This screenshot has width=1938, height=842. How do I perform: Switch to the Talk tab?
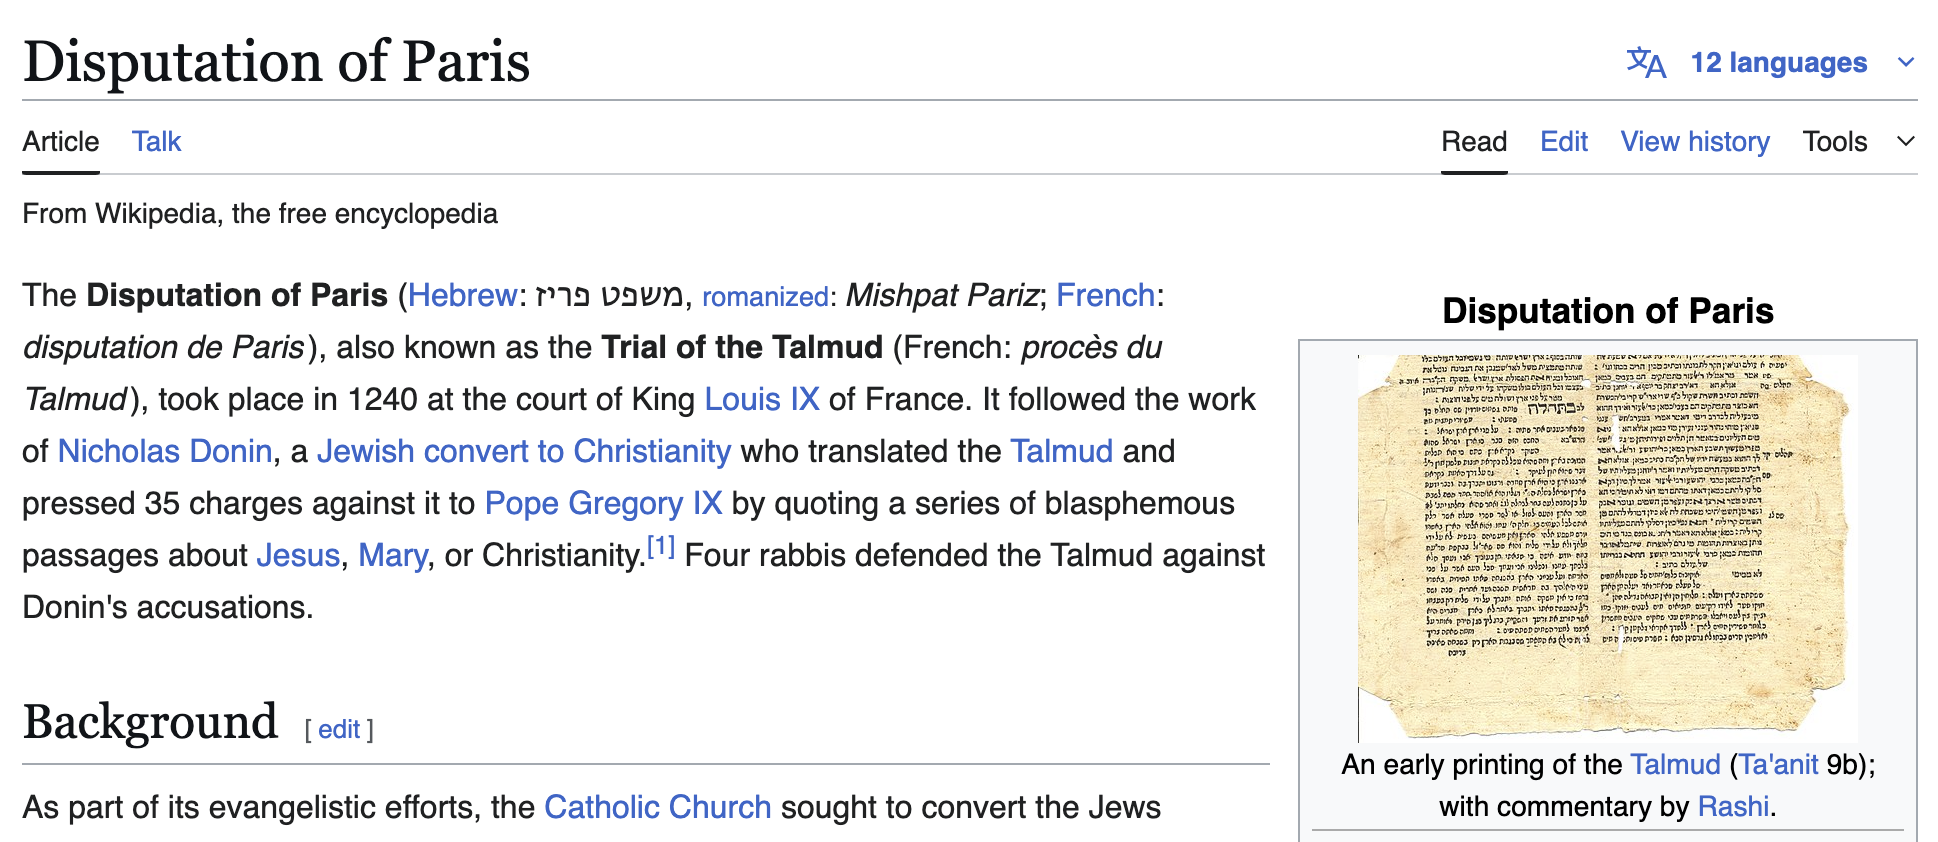(x=157, y=142)
